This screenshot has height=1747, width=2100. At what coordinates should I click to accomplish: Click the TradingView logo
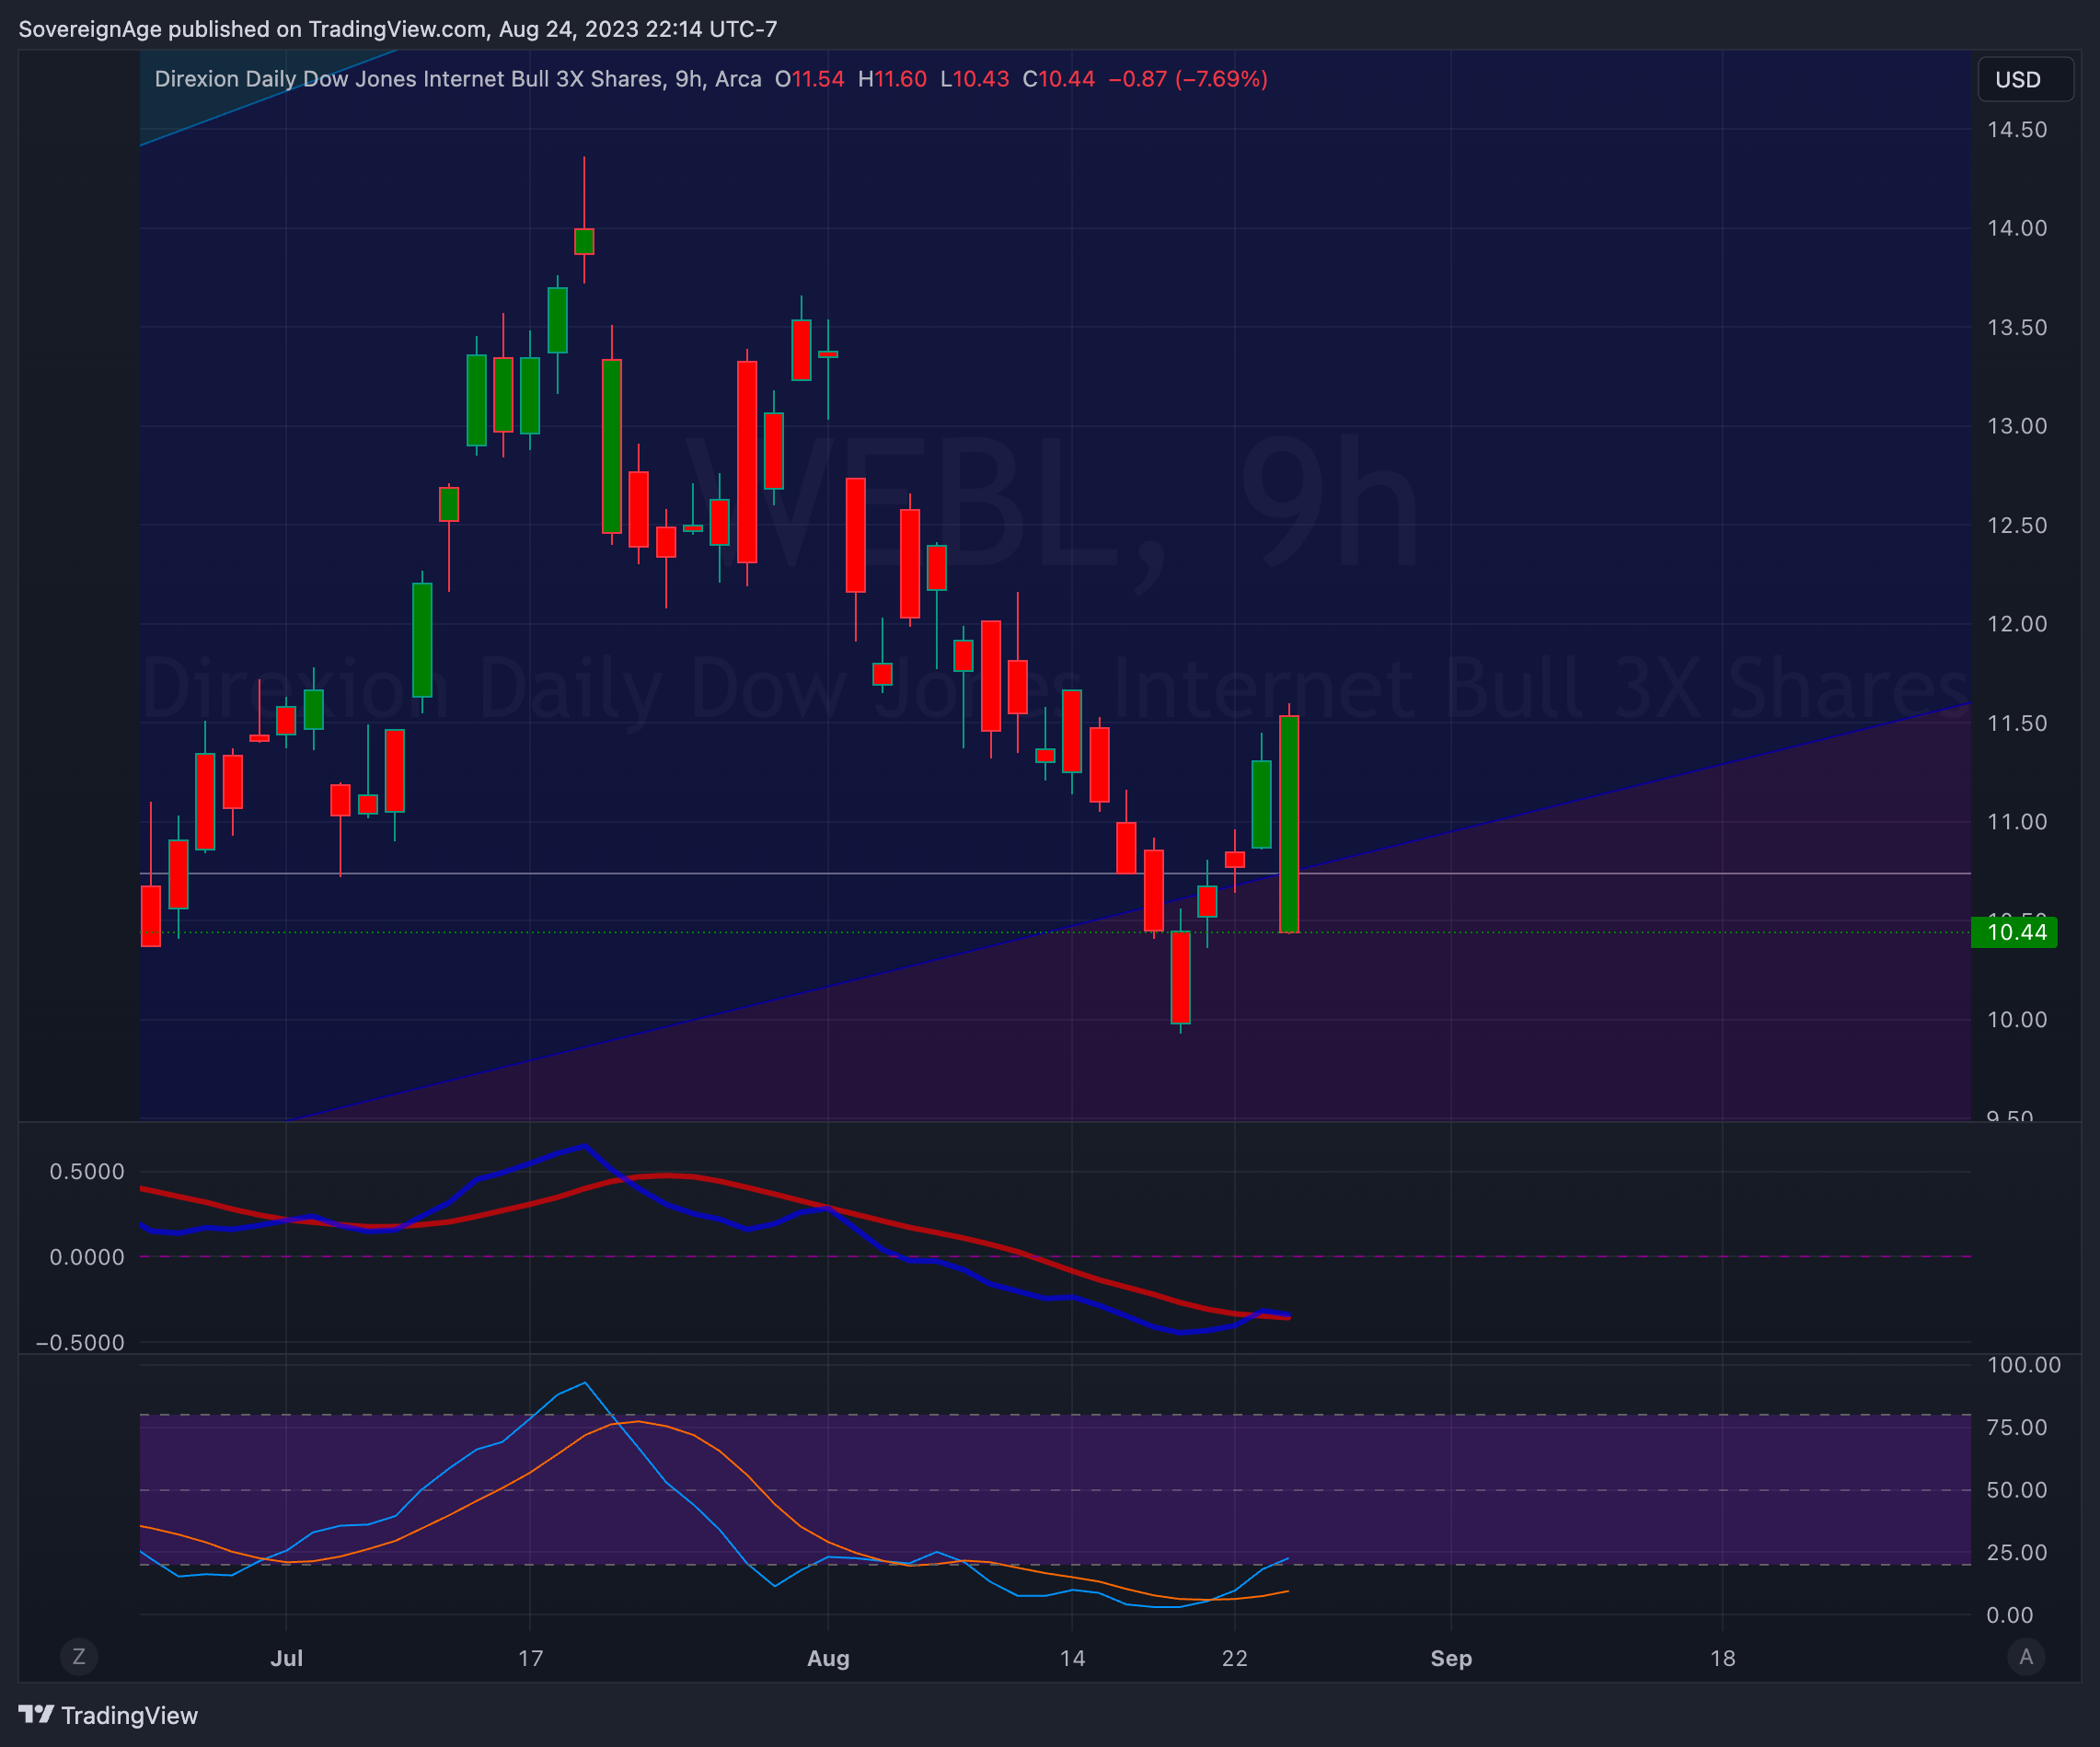click(x=108, y=1716)
